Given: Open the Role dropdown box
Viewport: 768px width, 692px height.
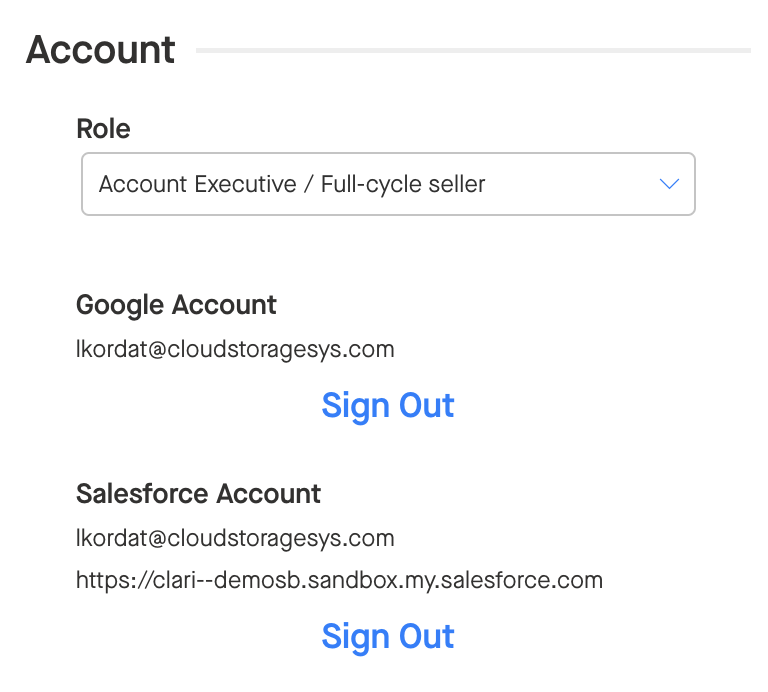Looking at the screenshot, I should 388,184.
